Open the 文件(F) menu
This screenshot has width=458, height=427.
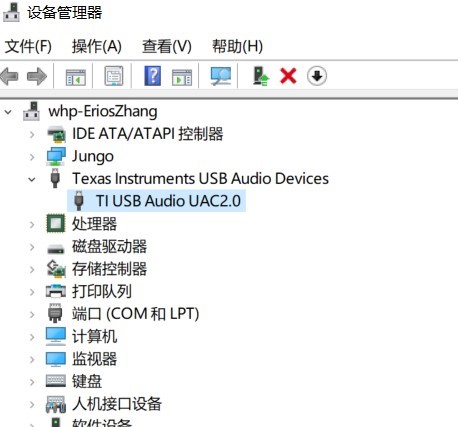[x=28, y=46]
